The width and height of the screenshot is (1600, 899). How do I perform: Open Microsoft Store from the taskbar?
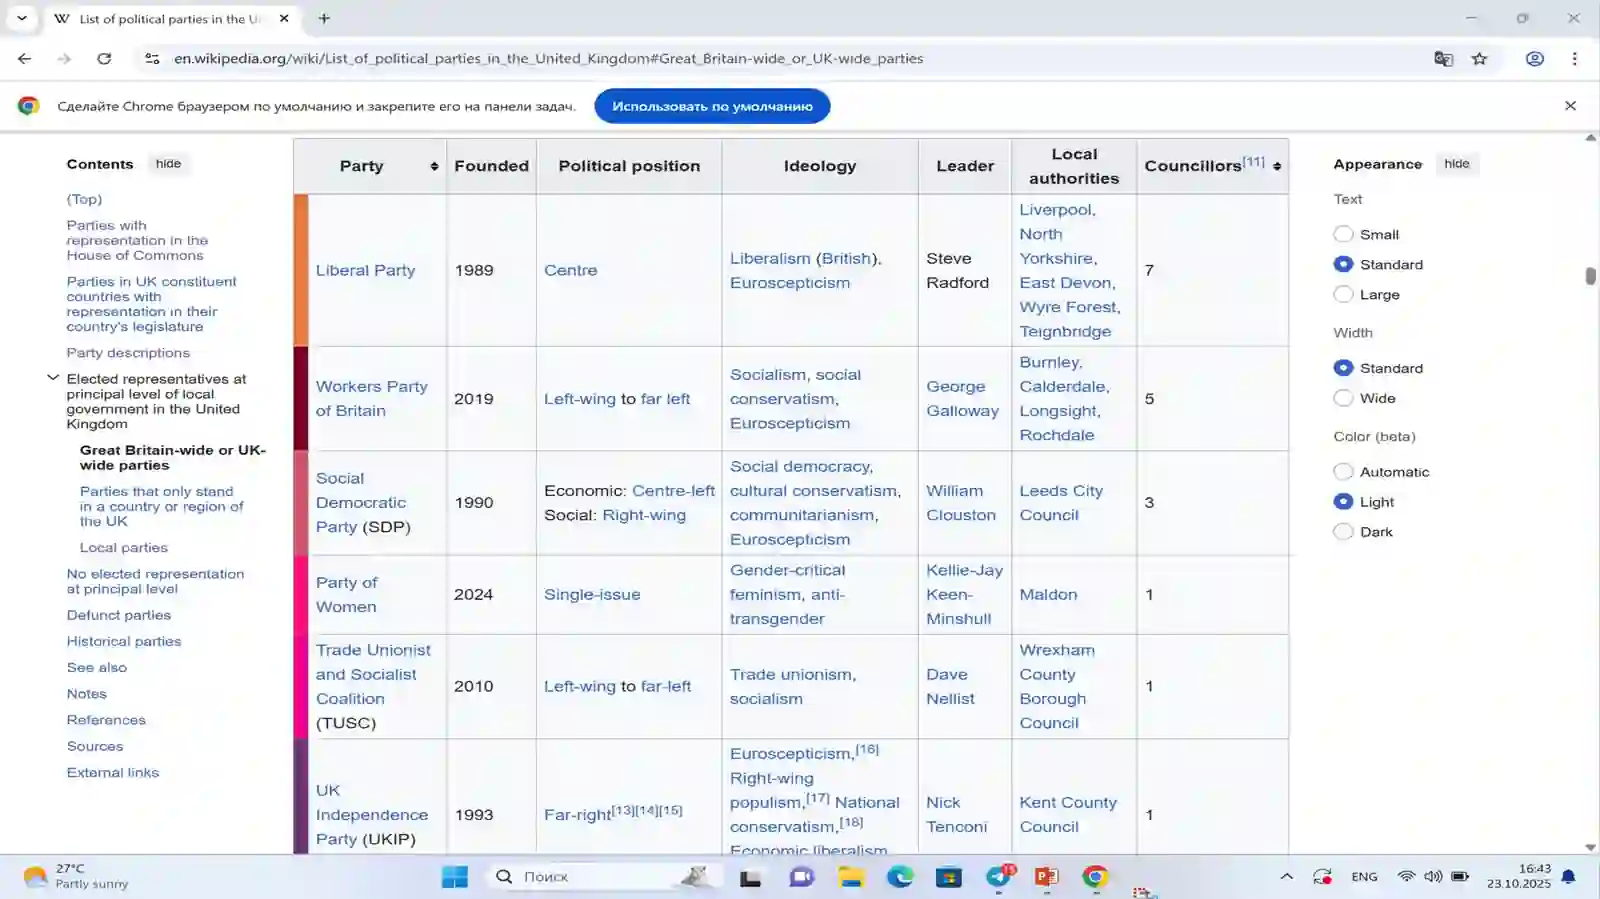click(948, 877)
